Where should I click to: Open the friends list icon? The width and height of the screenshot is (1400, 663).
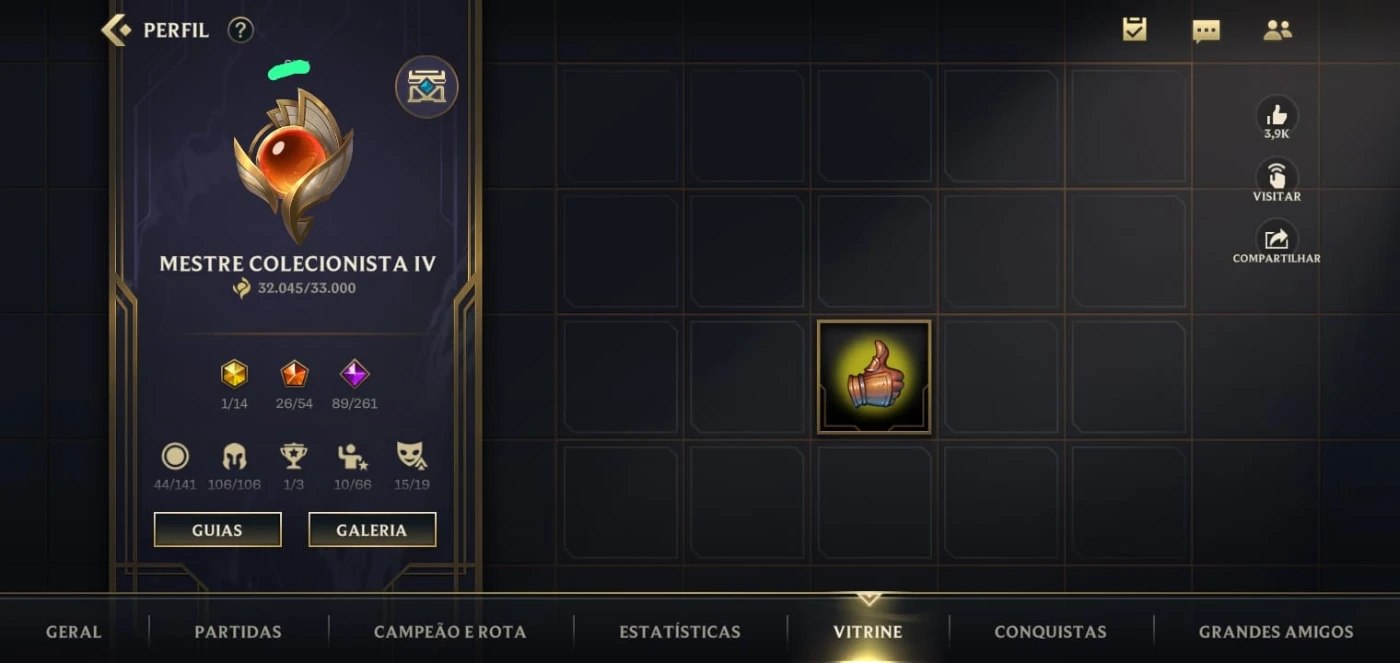pyautogui.click(x=1277, y=30)
